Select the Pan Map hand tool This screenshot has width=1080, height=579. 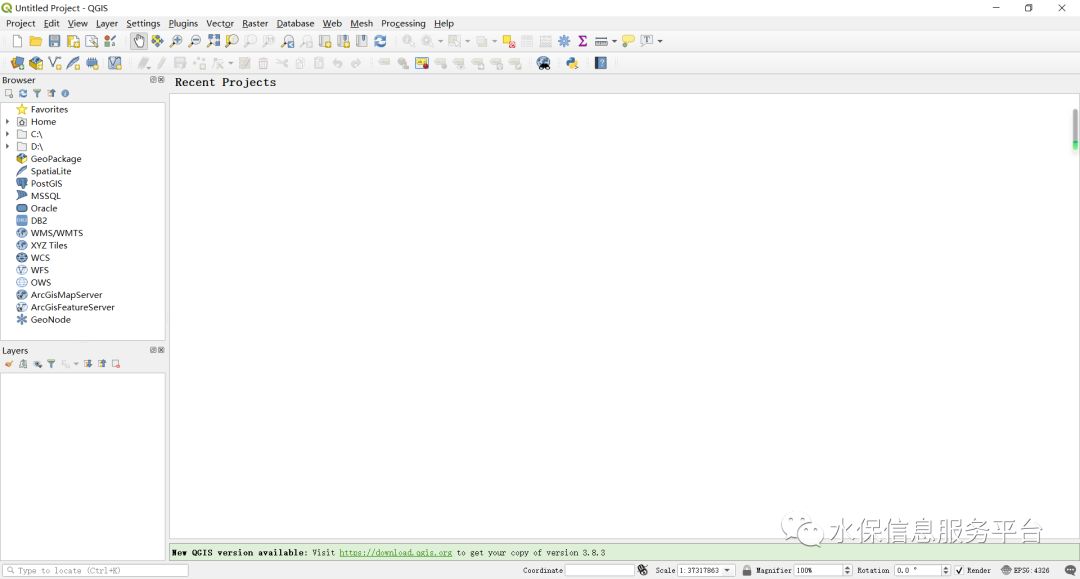[x=138, y=41]
